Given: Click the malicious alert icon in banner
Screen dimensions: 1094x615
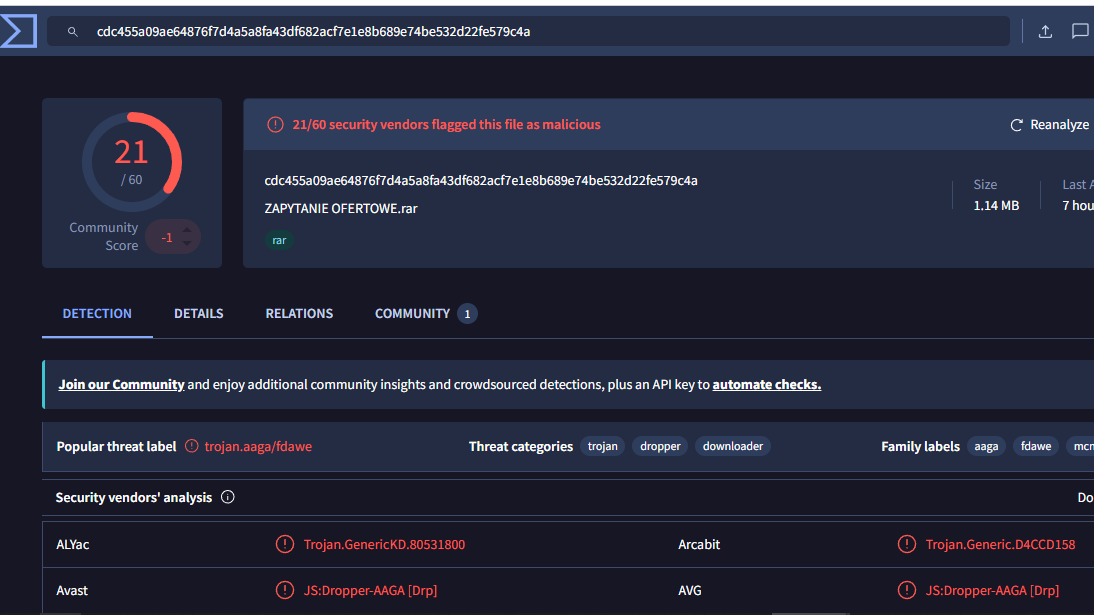Looking at the screenshot, I should [x=276, y=124].
